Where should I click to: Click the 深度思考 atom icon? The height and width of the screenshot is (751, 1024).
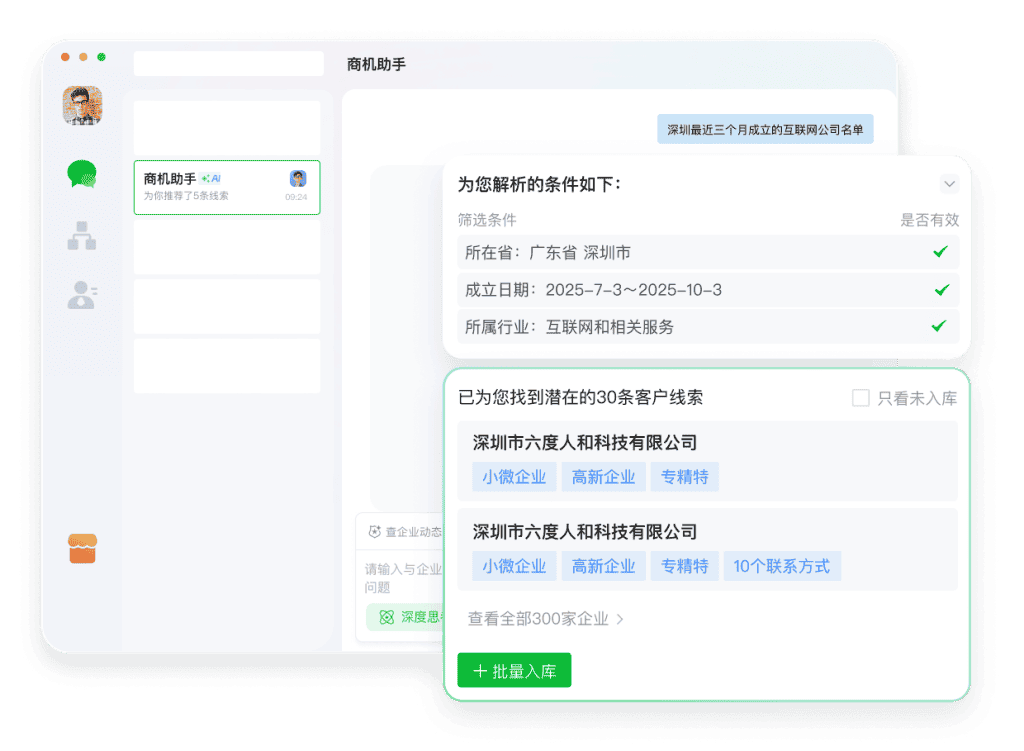point(386,617)
